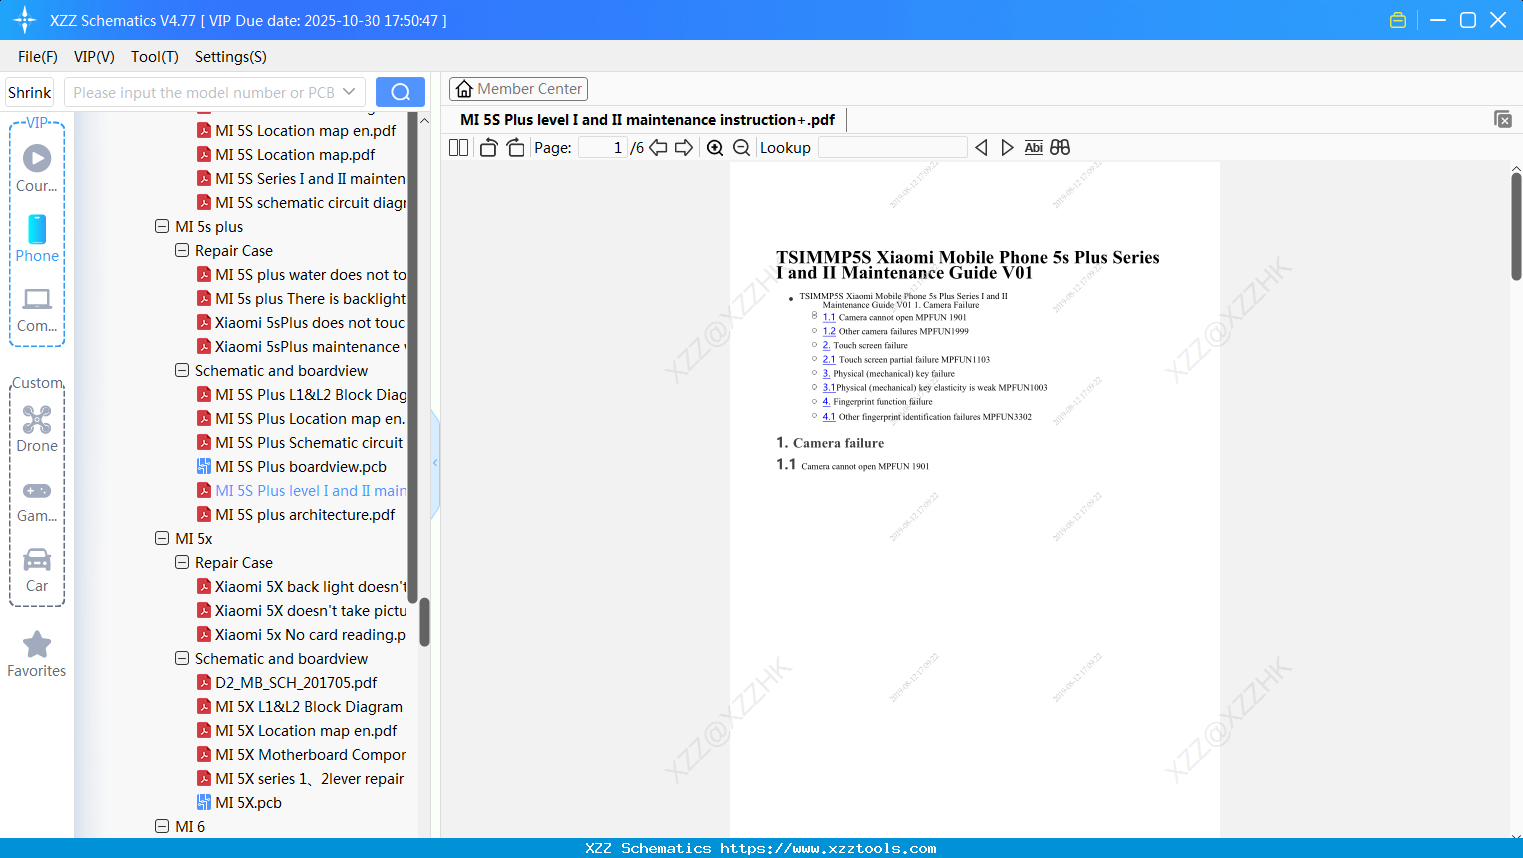Viewport: 1523px width, 858px height.
Task: Go to the previous PDF page arrow
Action: coord(658,148)
